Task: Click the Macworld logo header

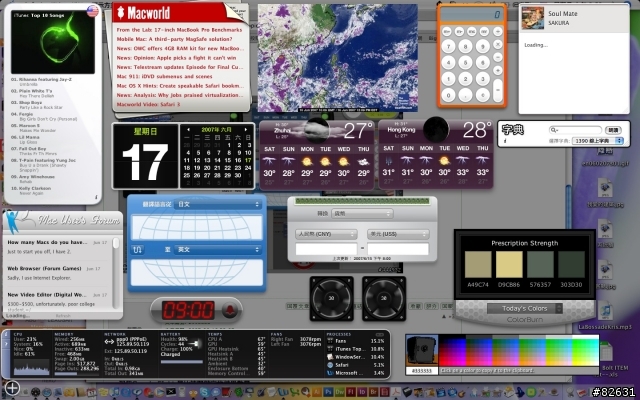Action: pos(143,13)
